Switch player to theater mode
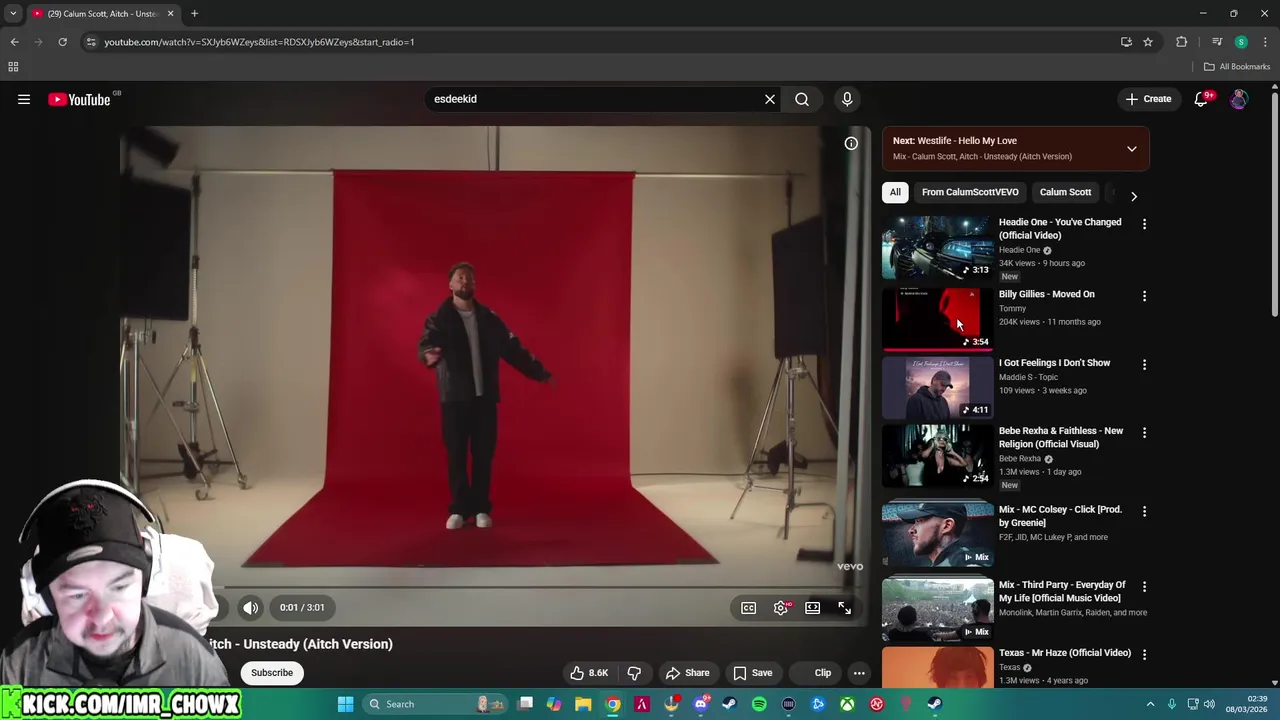The image size is (1280, 720). [812, 607]
